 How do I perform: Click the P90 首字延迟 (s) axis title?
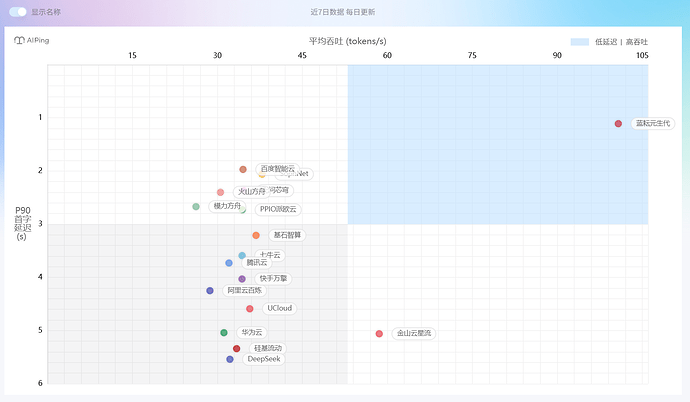pos(23,223)
